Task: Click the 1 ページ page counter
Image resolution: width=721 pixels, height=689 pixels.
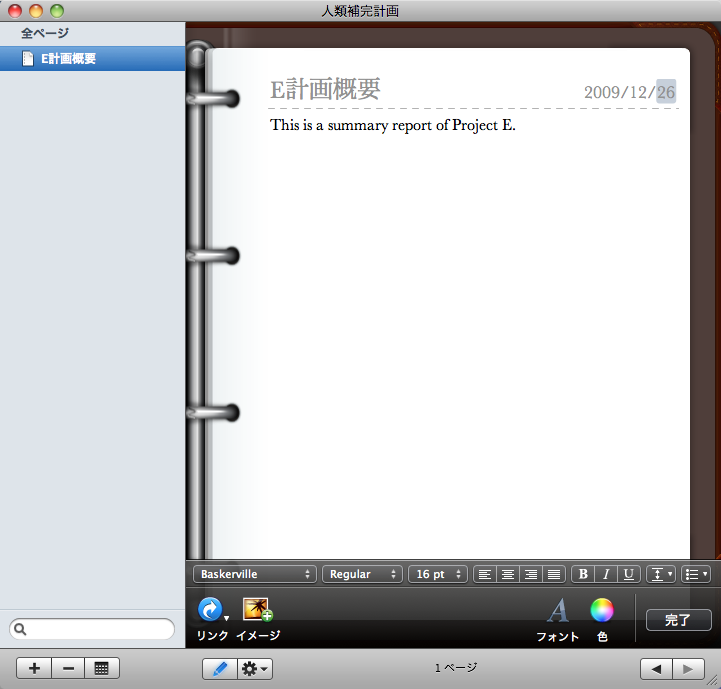Action: coord(456,667)
